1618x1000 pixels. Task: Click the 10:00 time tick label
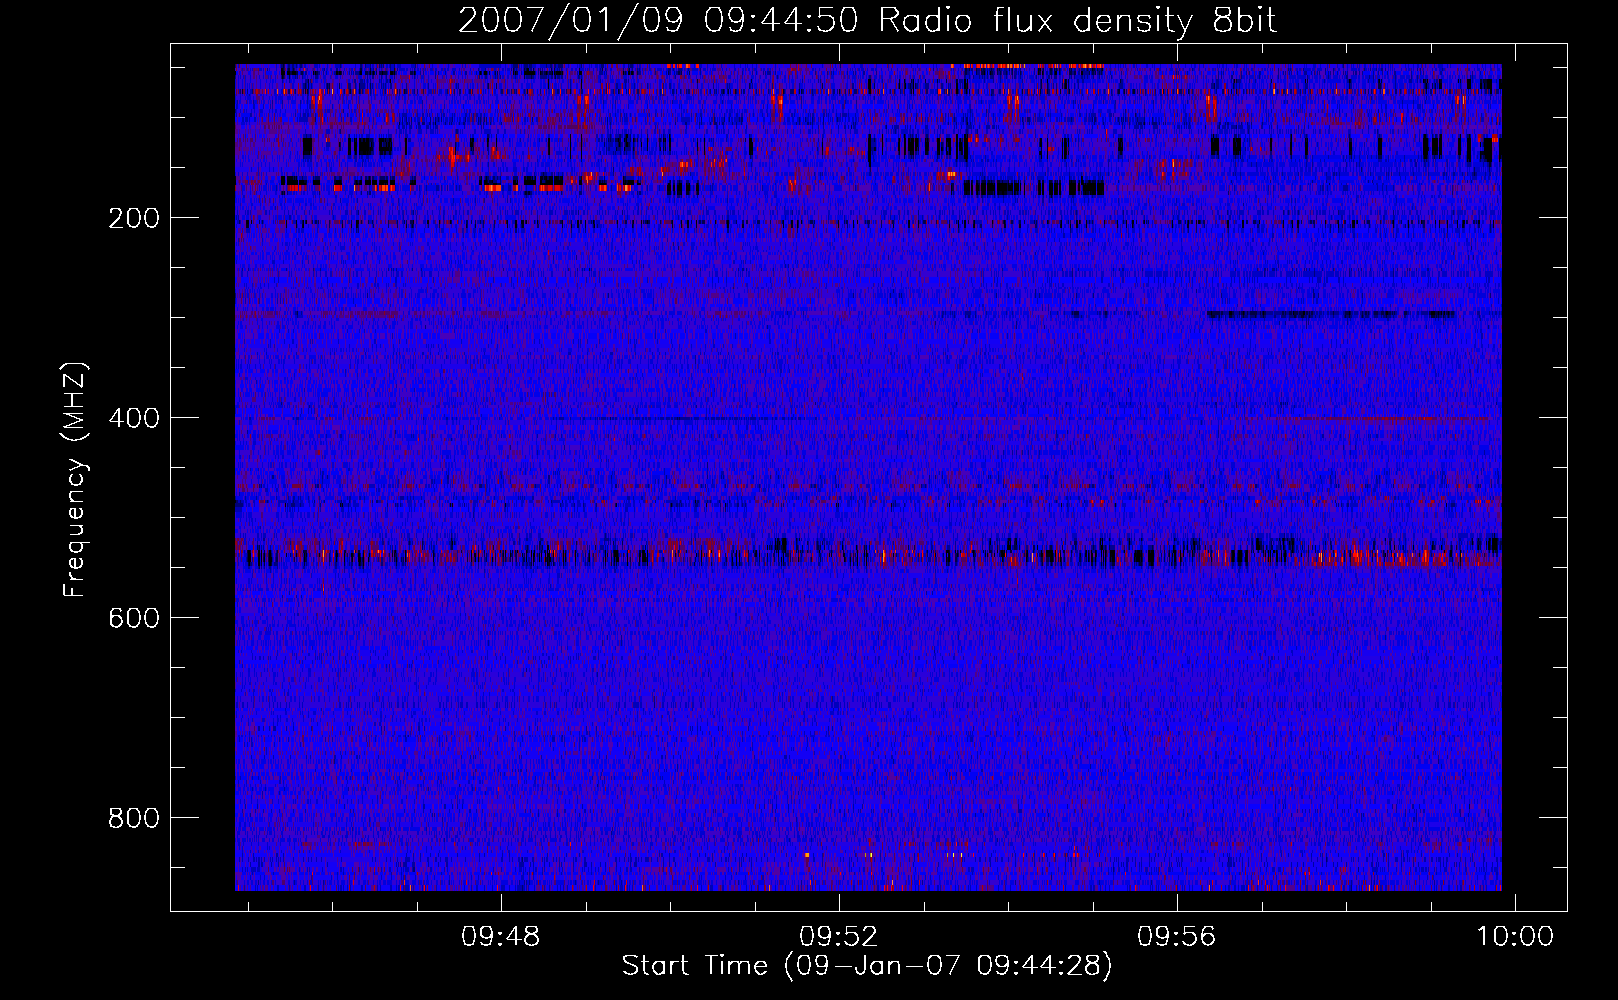(1515, 937)
